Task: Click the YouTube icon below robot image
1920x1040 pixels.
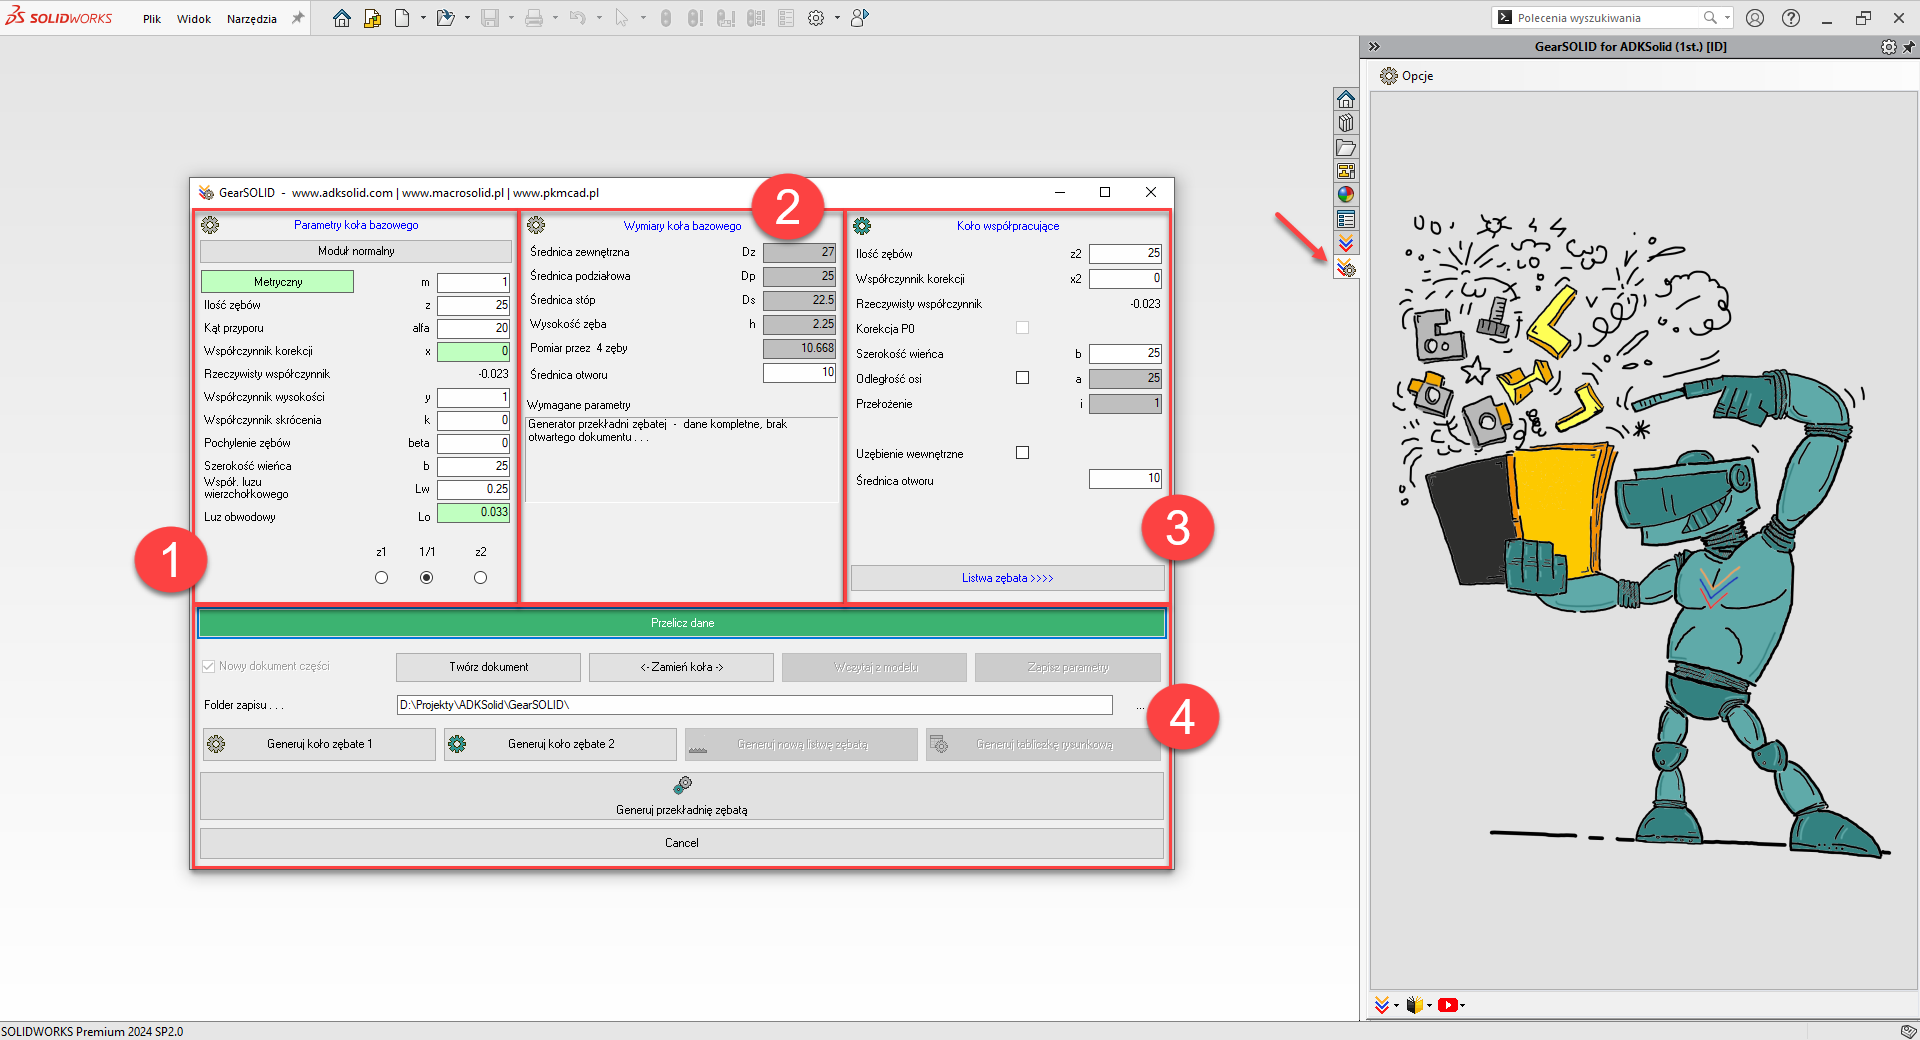Action: tap(1447, 1005)
